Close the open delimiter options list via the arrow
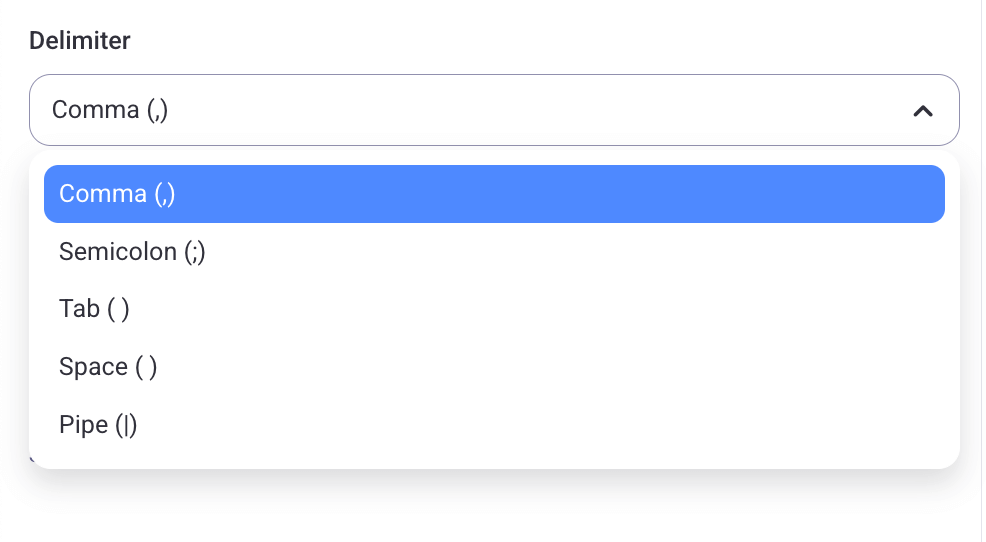This screenshot has width=986, height=542. click(923, 111)
